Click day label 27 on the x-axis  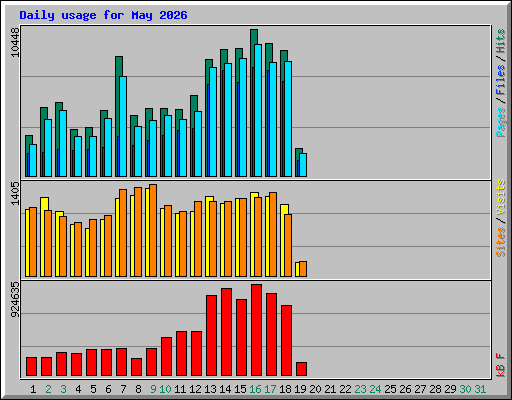coord(420,389)
